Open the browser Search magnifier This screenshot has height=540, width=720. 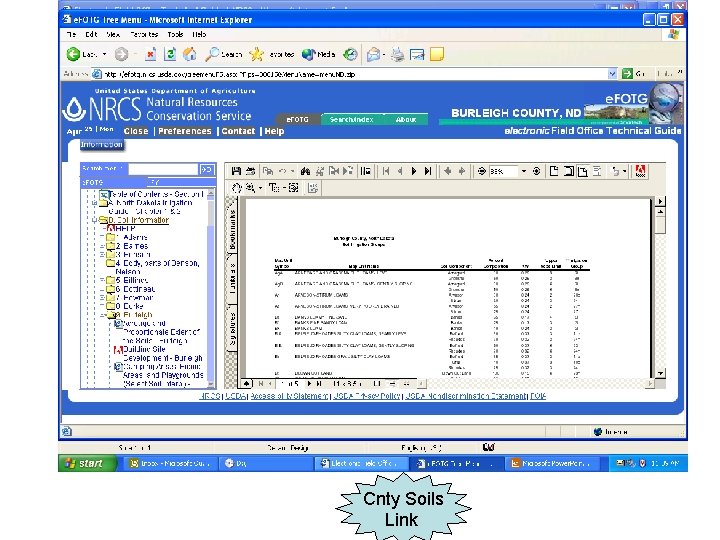point(212,54)
